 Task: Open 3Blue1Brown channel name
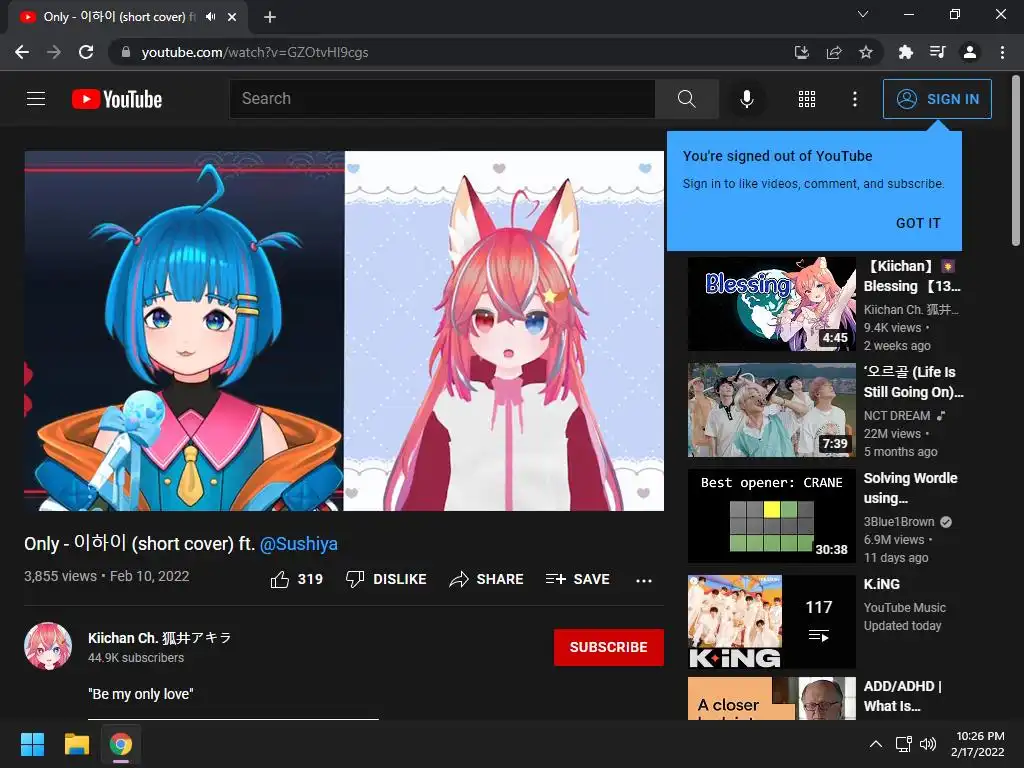pyautogui.click(x=899, y=522)
